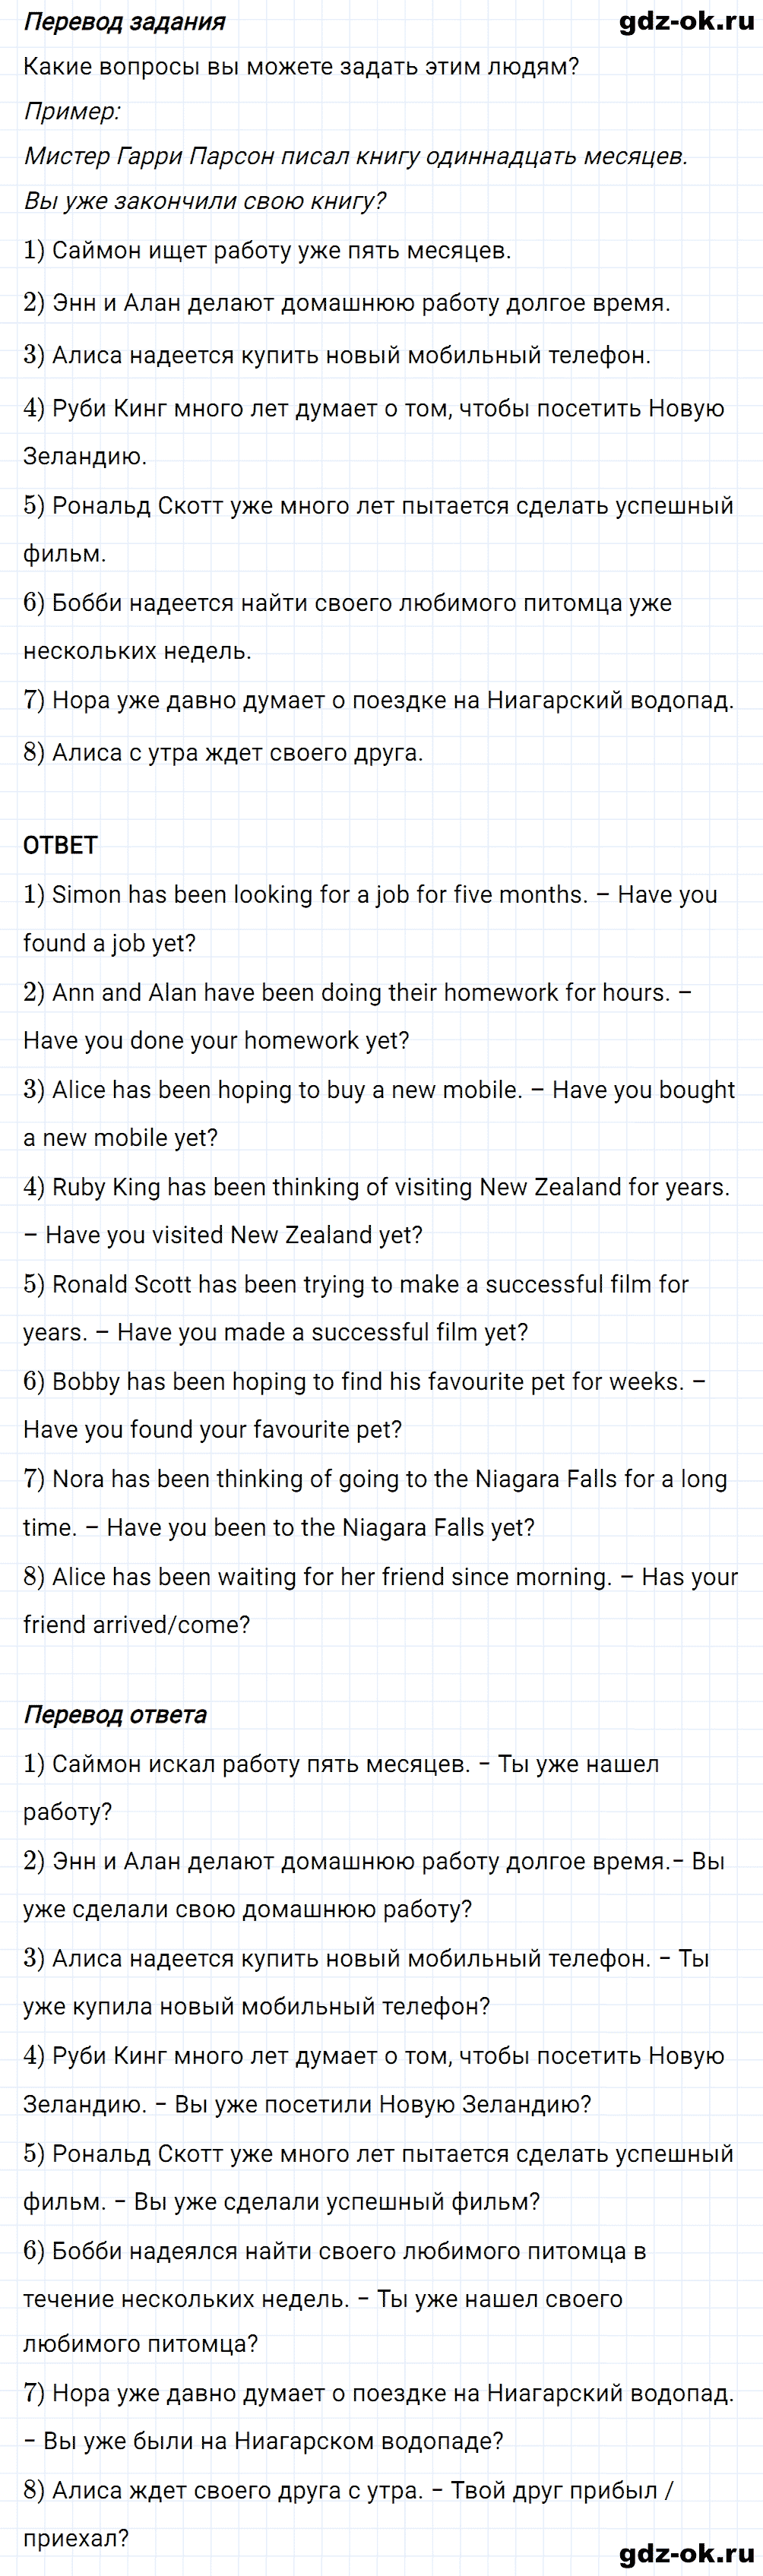The width and height of the screenshot is (763, 2576).
Task: Click translated answer 'Саймон искал работу пять месяцев'
Action: click(246, 1764)
